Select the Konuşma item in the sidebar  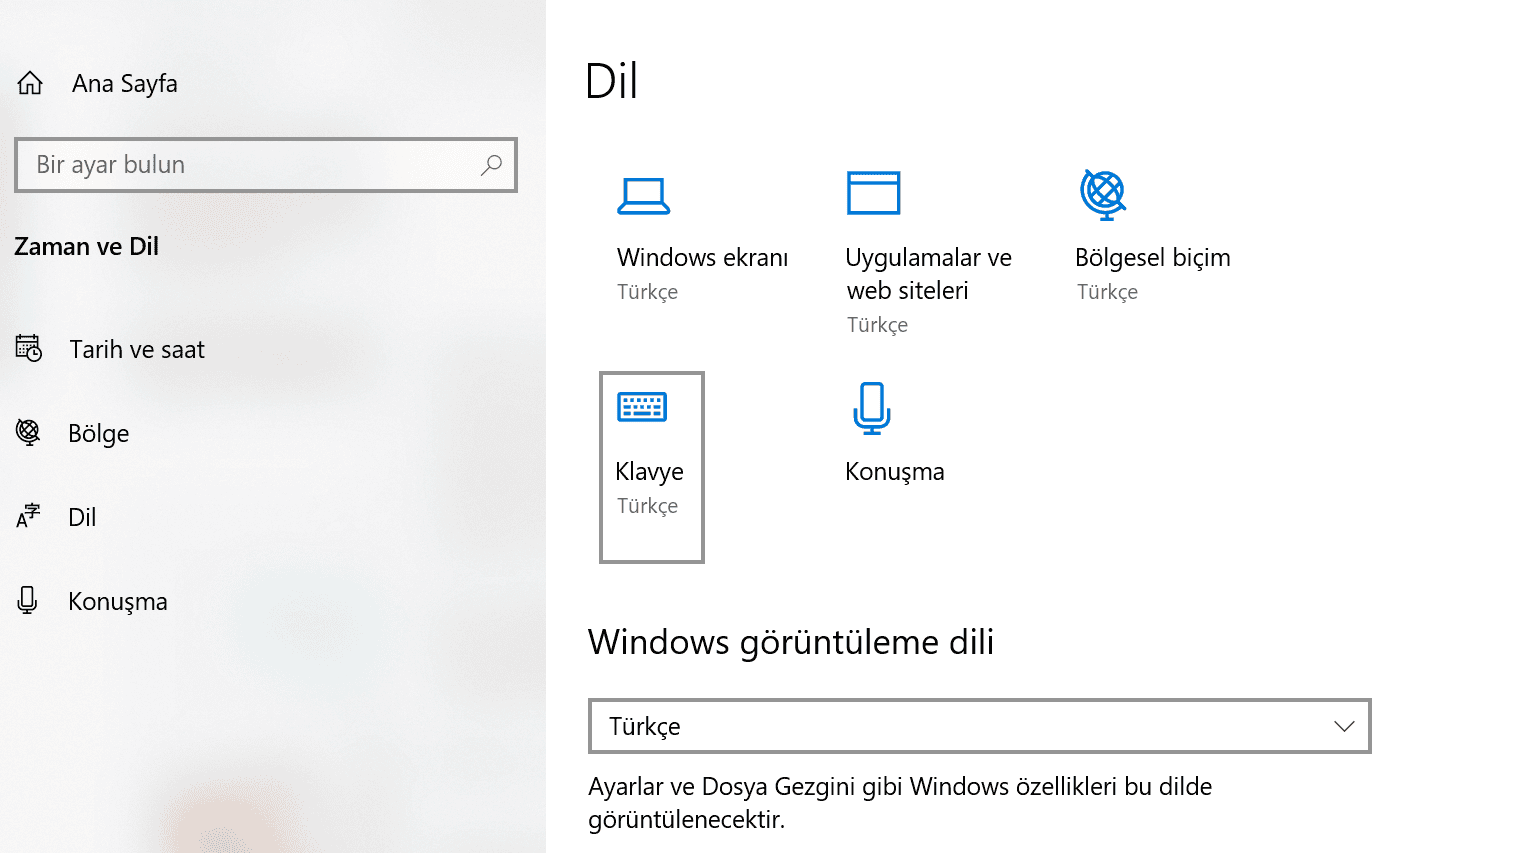coord(117,601)
